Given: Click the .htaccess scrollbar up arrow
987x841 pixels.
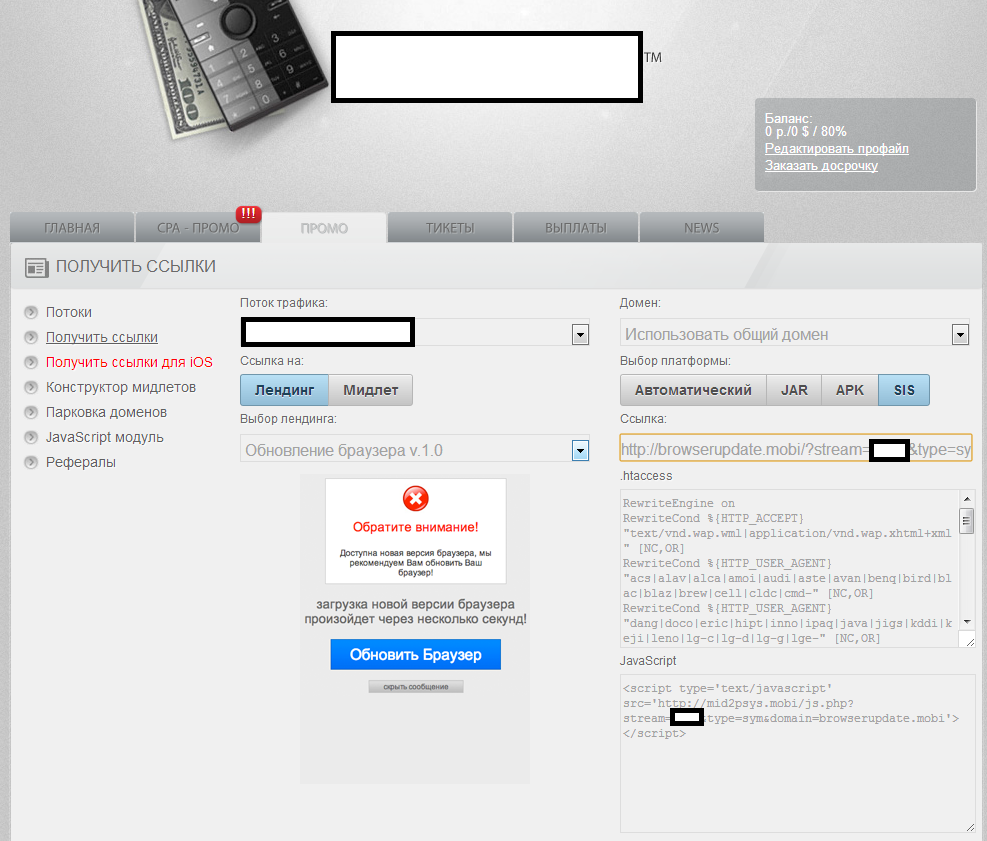Looking at the screenshot, I should 967,499.
